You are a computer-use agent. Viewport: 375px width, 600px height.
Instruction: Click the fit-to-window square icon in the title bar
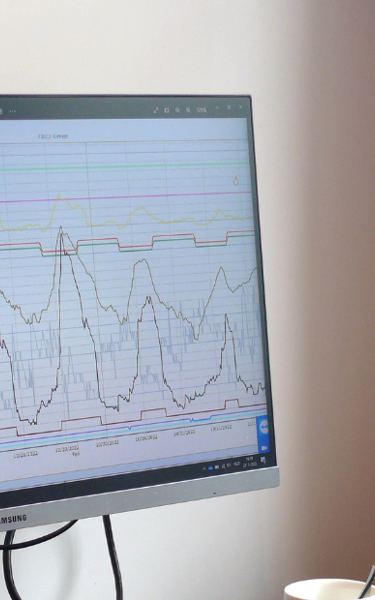tap(167, 110)
